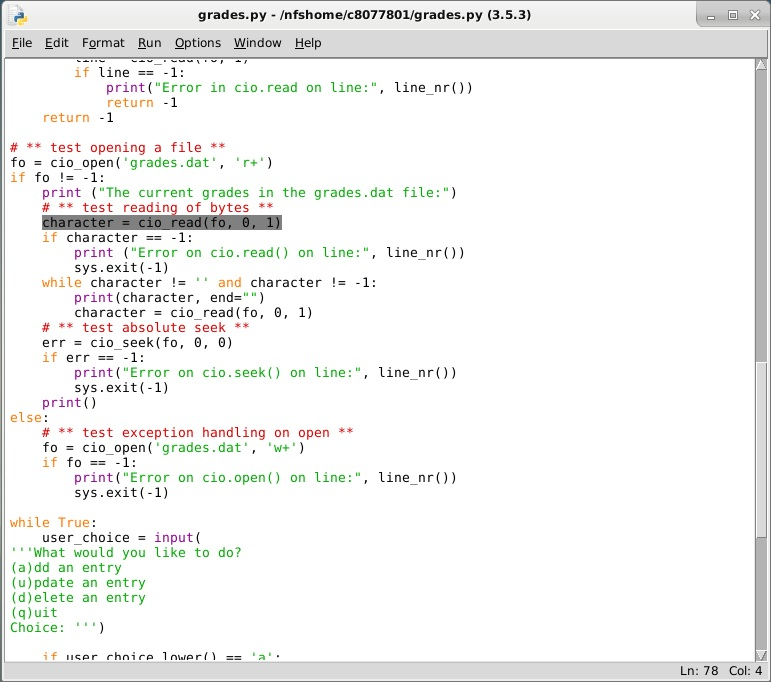771x682 pixels.
Task: Click the '(q)uit' line
Action: [x=34, y=613]
